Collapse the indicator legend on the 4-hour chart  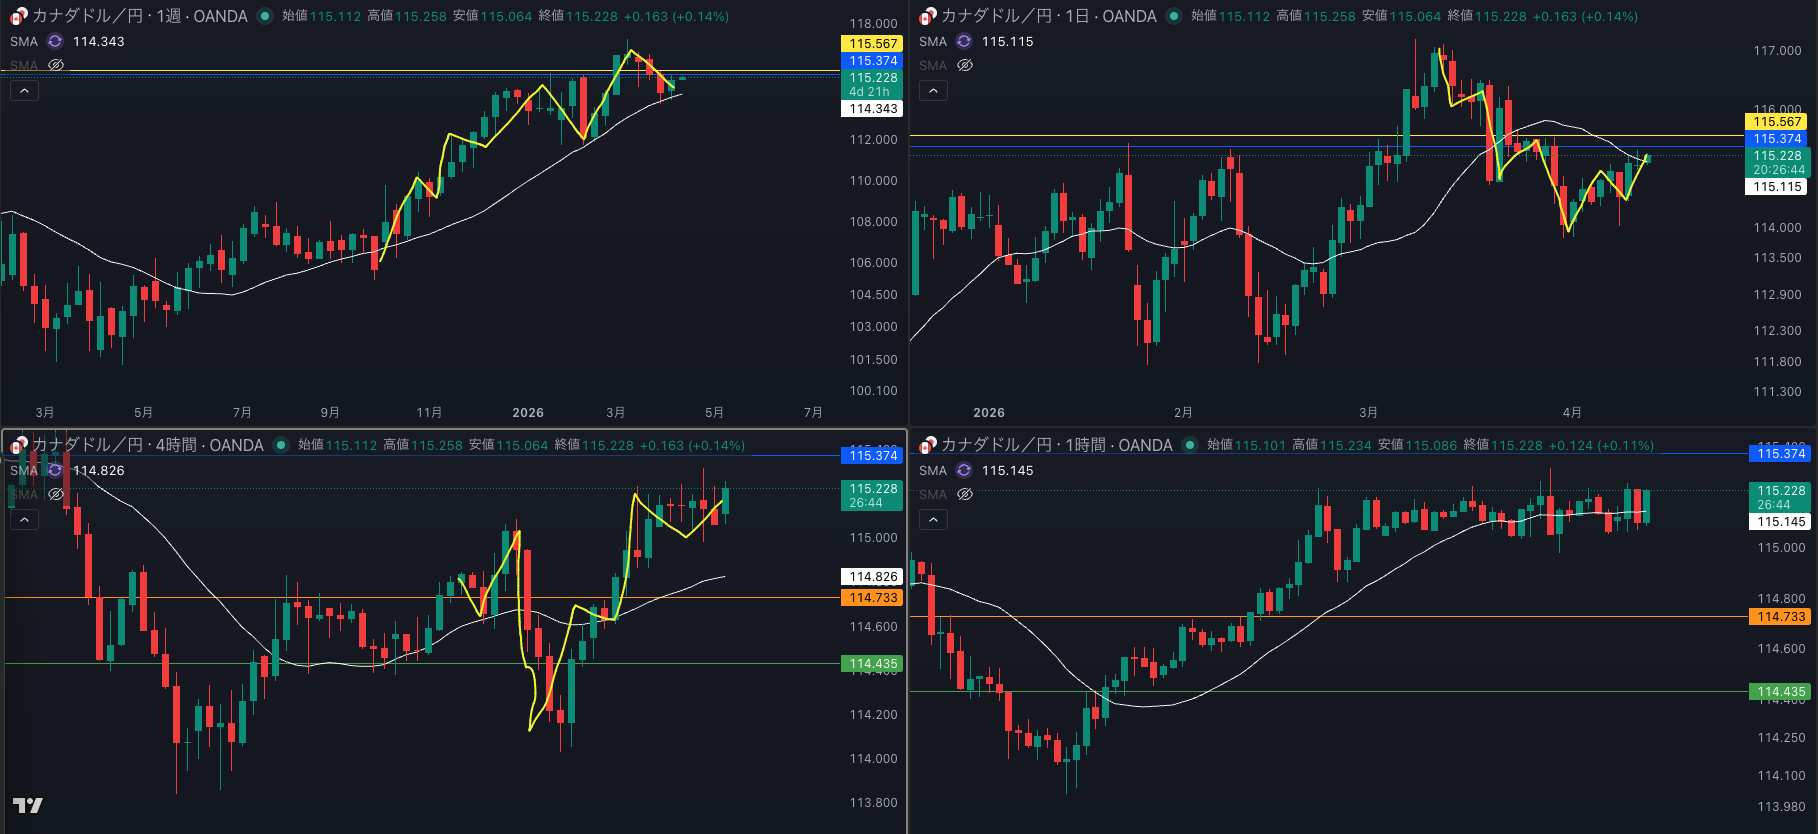click(x=24, y=520)
